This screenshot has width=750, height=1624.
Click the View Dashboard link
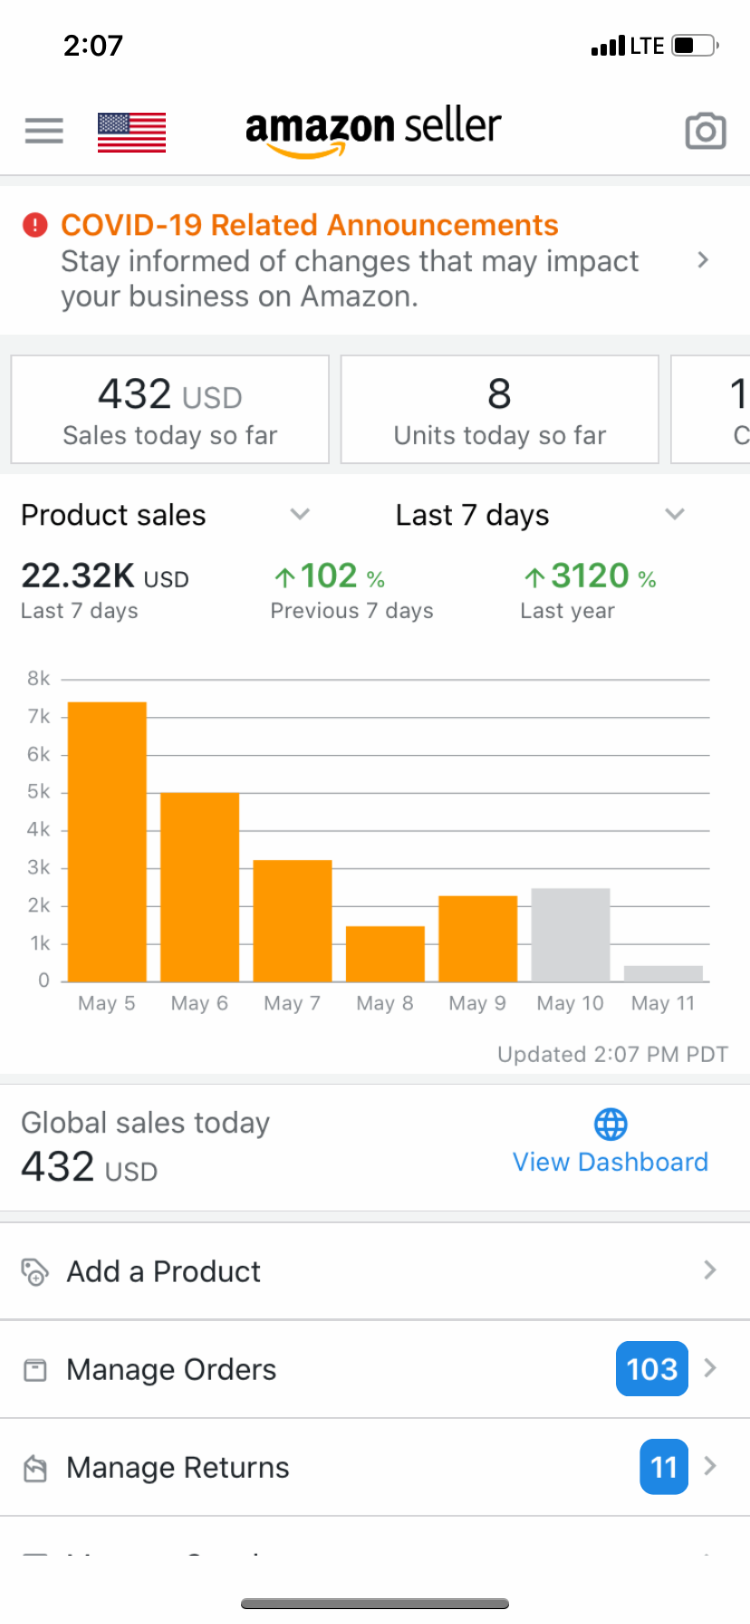click(610, 1162)
